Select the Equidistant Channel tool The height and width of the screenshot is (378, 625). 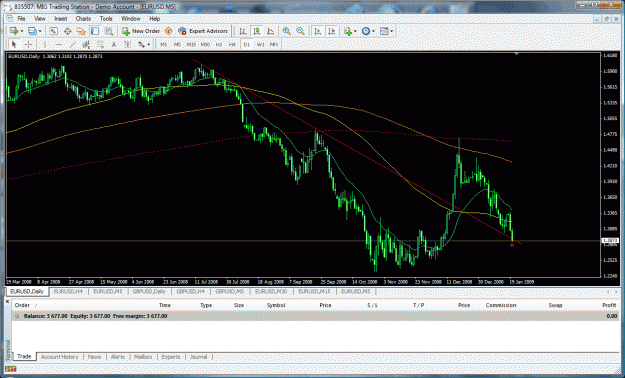click(x=86, y=44)
